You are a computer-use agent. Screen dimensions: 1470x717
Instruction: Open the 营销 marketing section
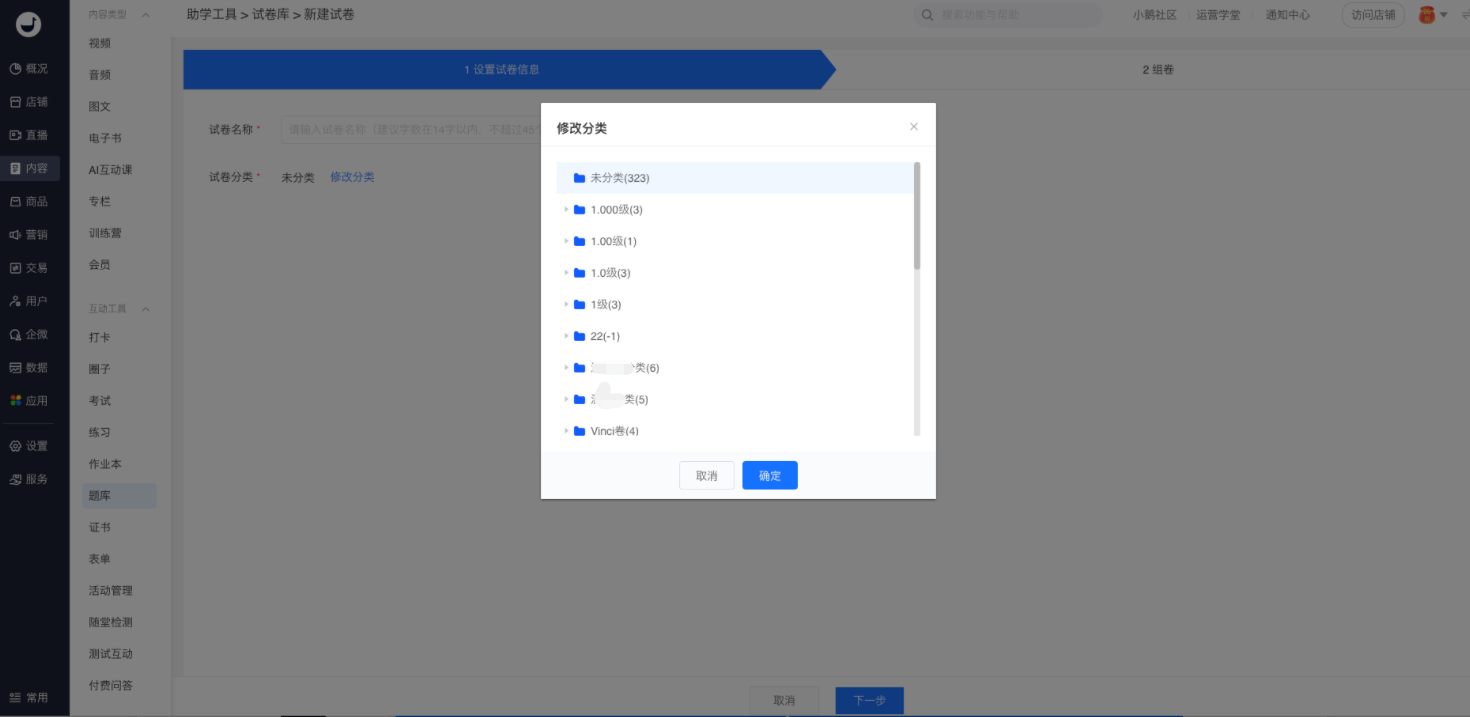click(x=29, y=234)
